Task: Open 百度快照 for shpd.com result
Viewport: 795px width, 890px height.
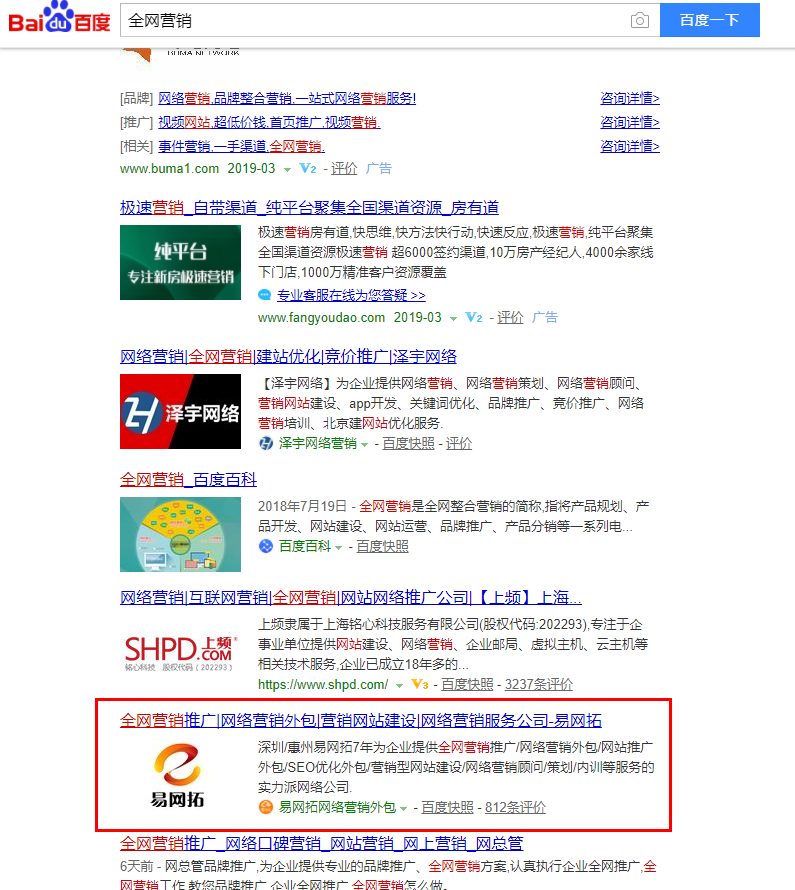Action: coord(468,685)
